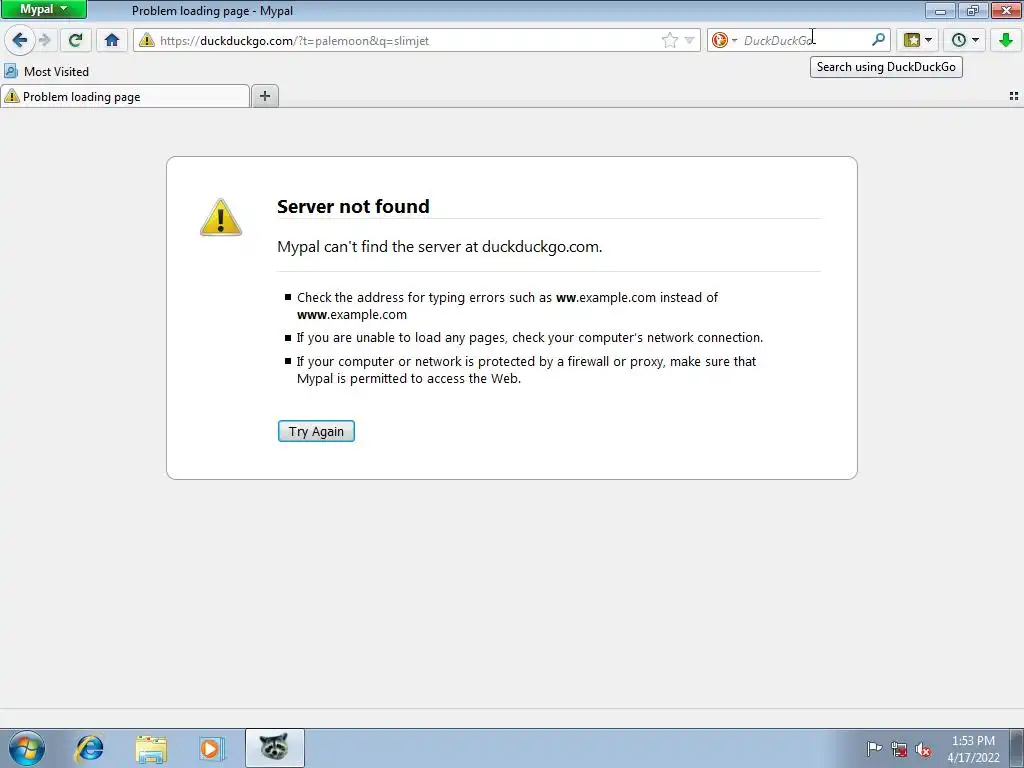Click the network connection suggestion text

click(530, 338)
